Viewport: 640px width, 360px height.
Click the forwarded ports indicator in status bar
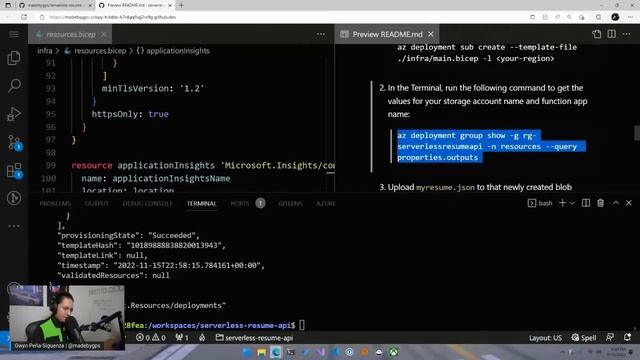[182, 338]
